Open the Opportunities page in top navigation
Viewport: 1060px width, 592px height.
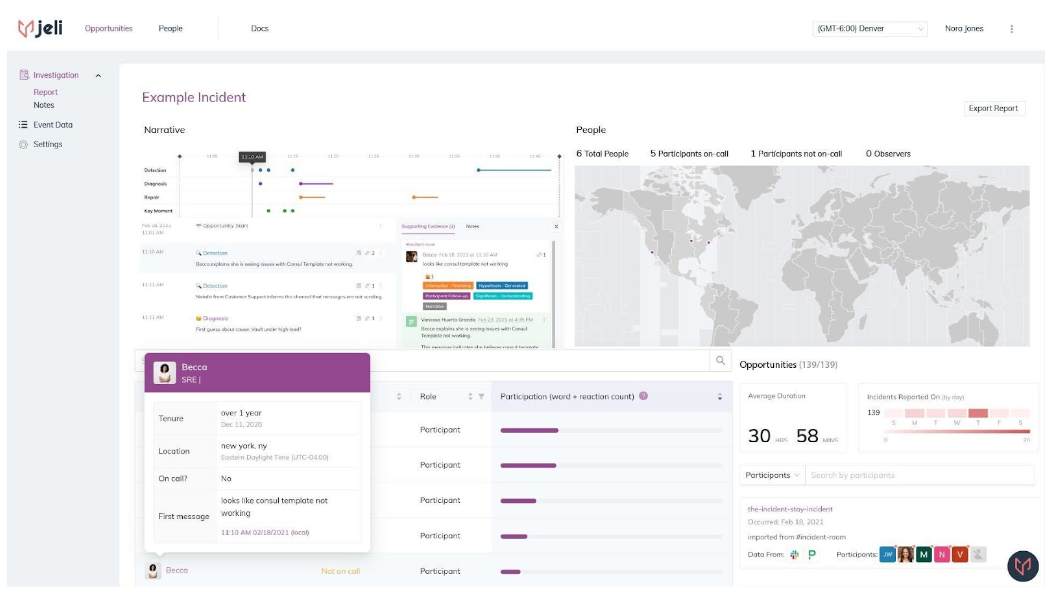pos(108,28)
